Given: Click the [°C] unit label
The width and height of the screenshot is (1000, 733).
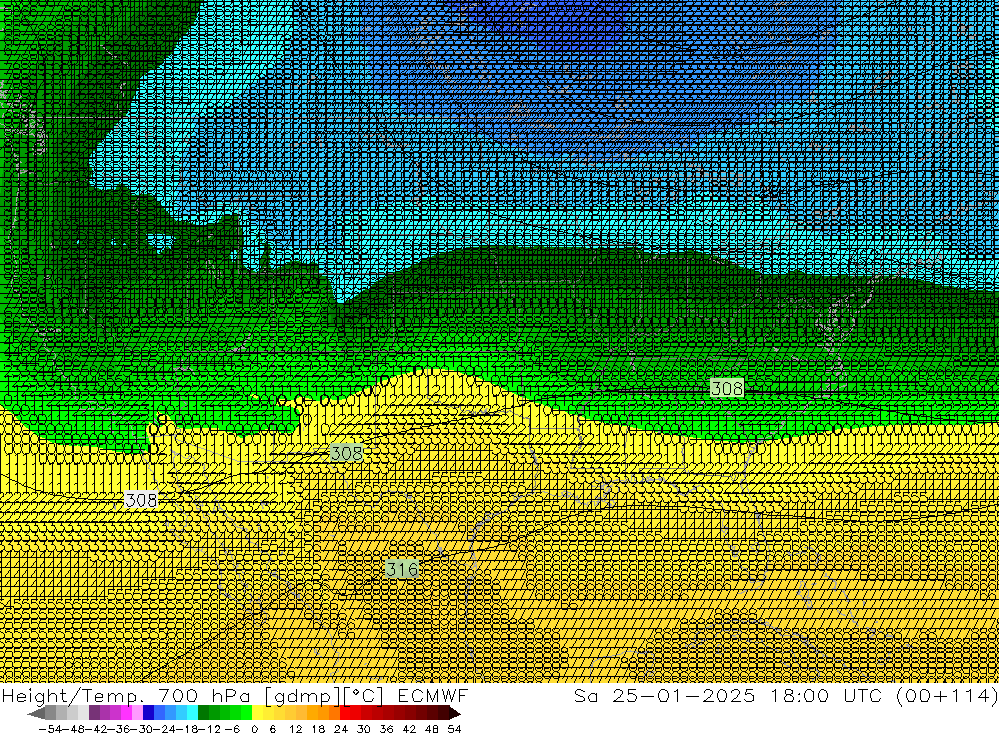Looking at the screenshot, I should pyautogui.click(x=364, y=695).
